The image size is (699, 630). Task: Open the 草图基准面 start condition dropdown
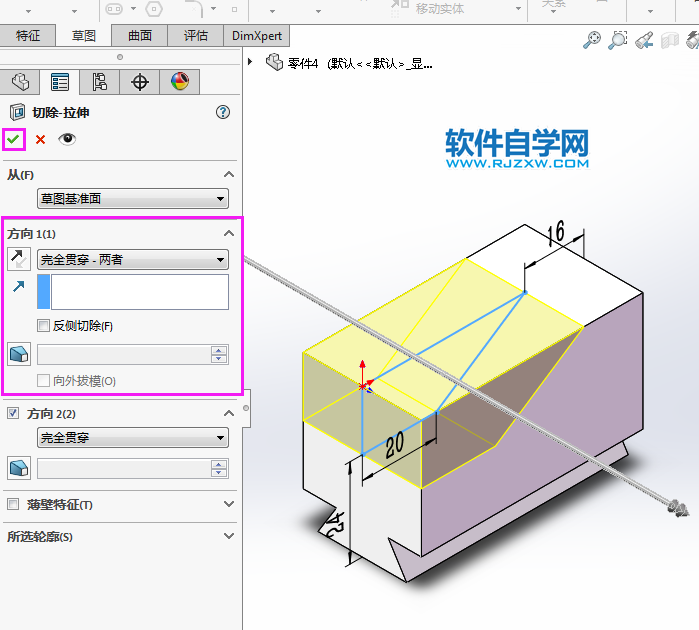coord(133,198)
